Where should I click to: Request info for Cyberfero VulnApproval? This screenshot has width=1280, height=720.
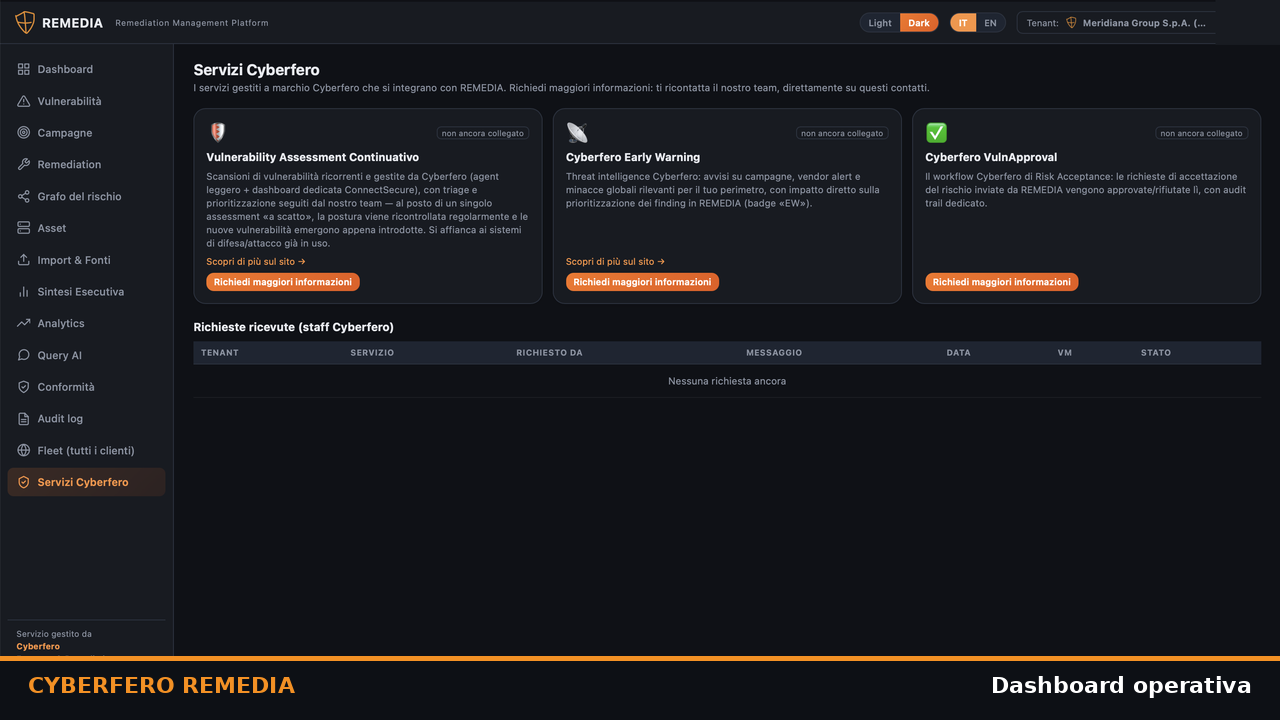point(1002,282)
